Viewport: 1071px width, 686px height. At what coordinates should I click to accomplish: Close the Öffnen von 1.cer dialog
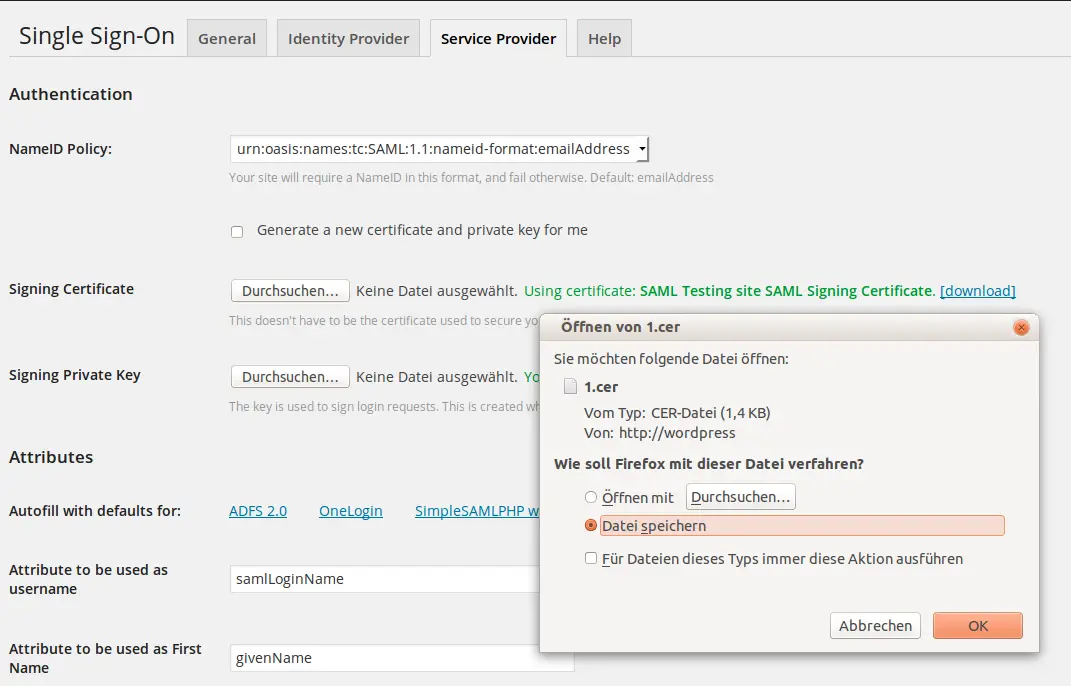[1021, 328]
